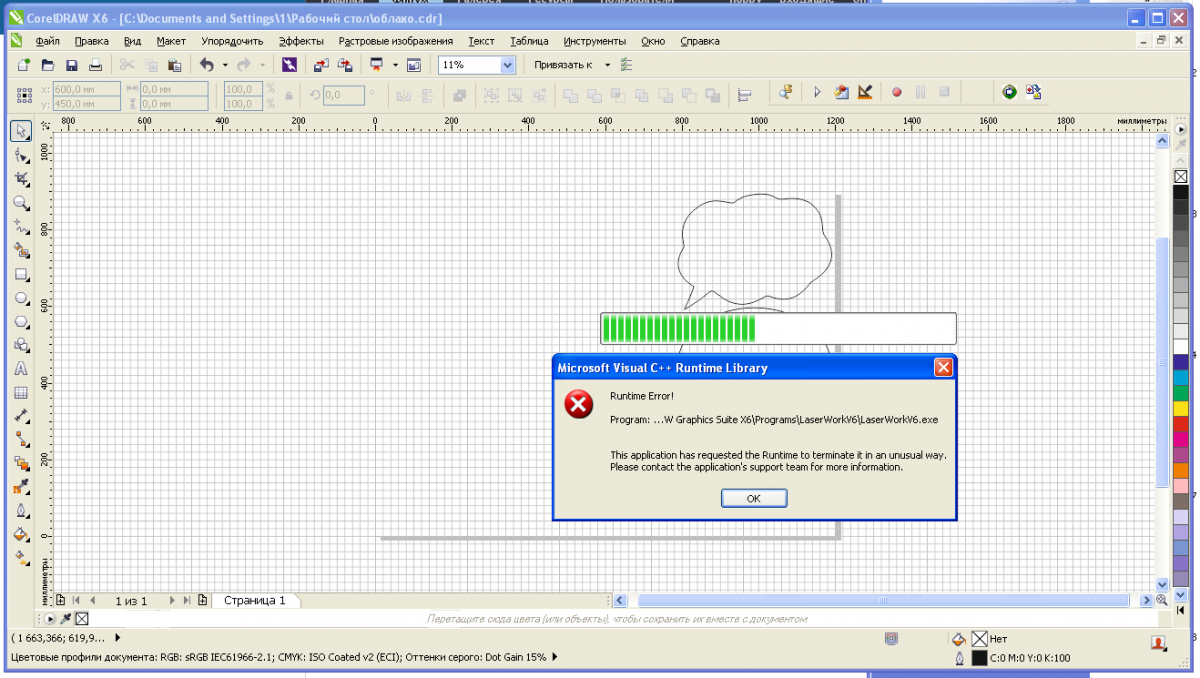Click the orange color swatch in the palette
Screen dimensions: 1200x678
click(1181, 471)
